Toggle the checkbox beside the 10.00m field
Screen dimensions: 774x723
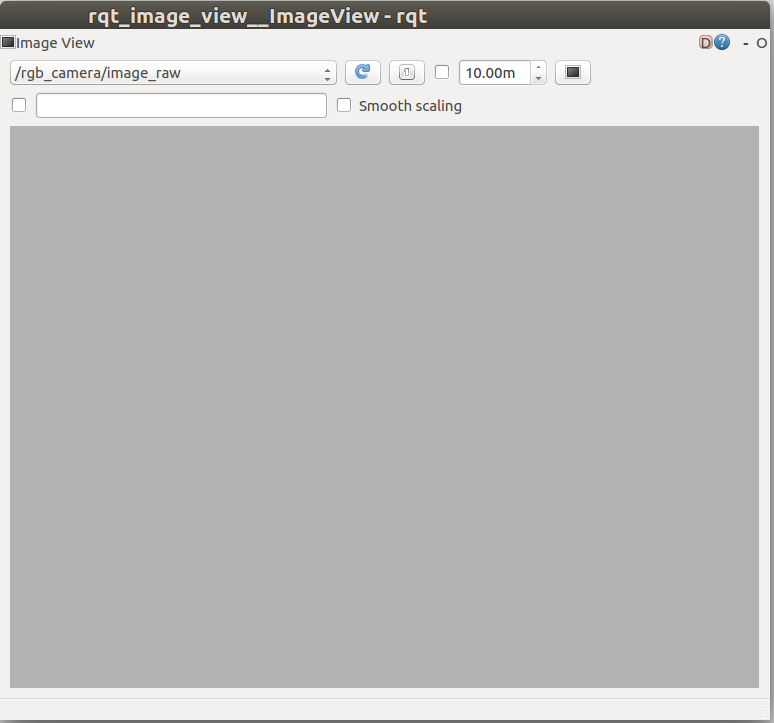coord(442,72)
